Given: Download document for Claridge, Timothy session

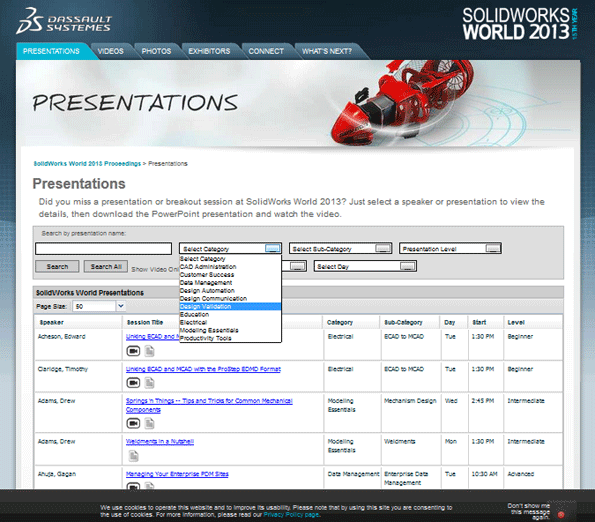Looking at the screenshot, I should point(150,383).
